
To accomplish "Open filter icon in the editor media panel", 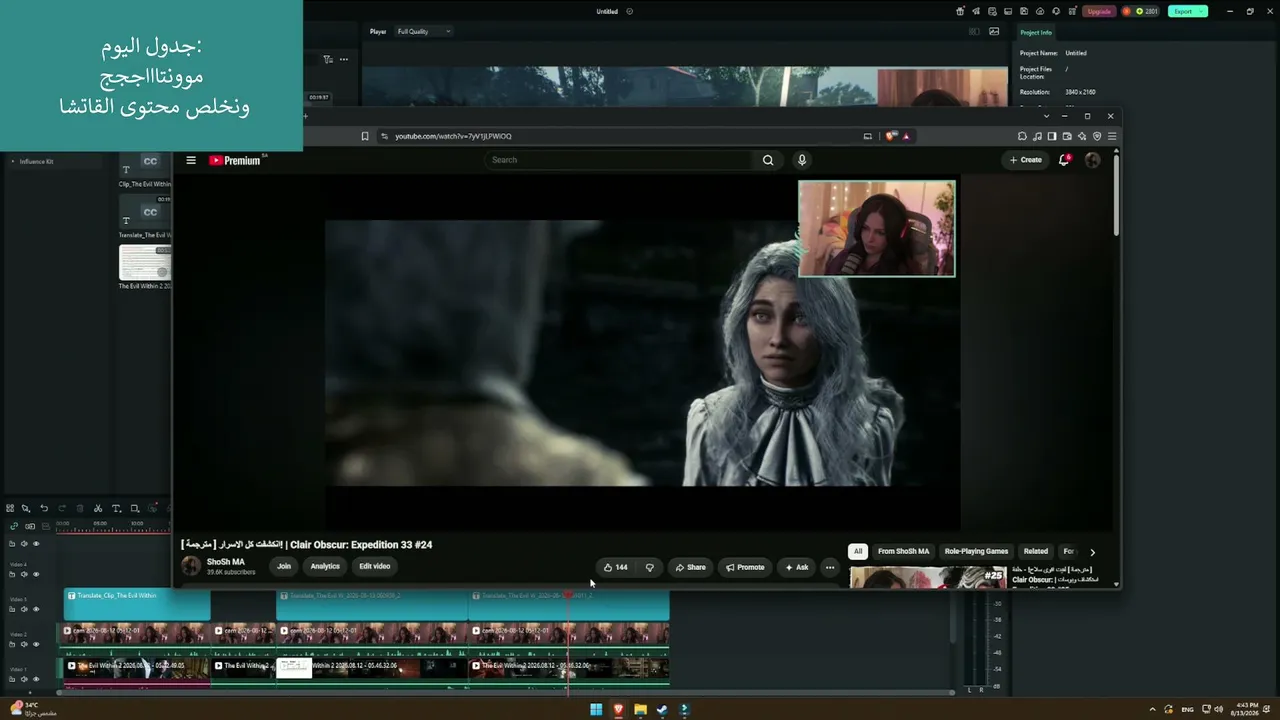I will pos(328,59).
